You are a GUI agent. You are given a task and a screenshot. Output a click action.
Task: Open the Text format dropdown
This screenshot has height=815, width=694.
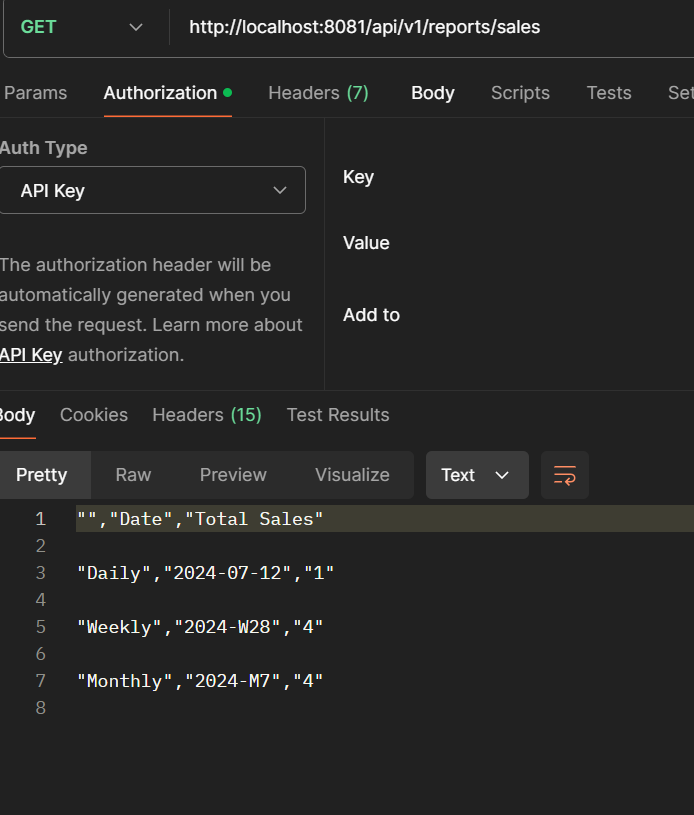pyautogui.click(x=477, y=475)
